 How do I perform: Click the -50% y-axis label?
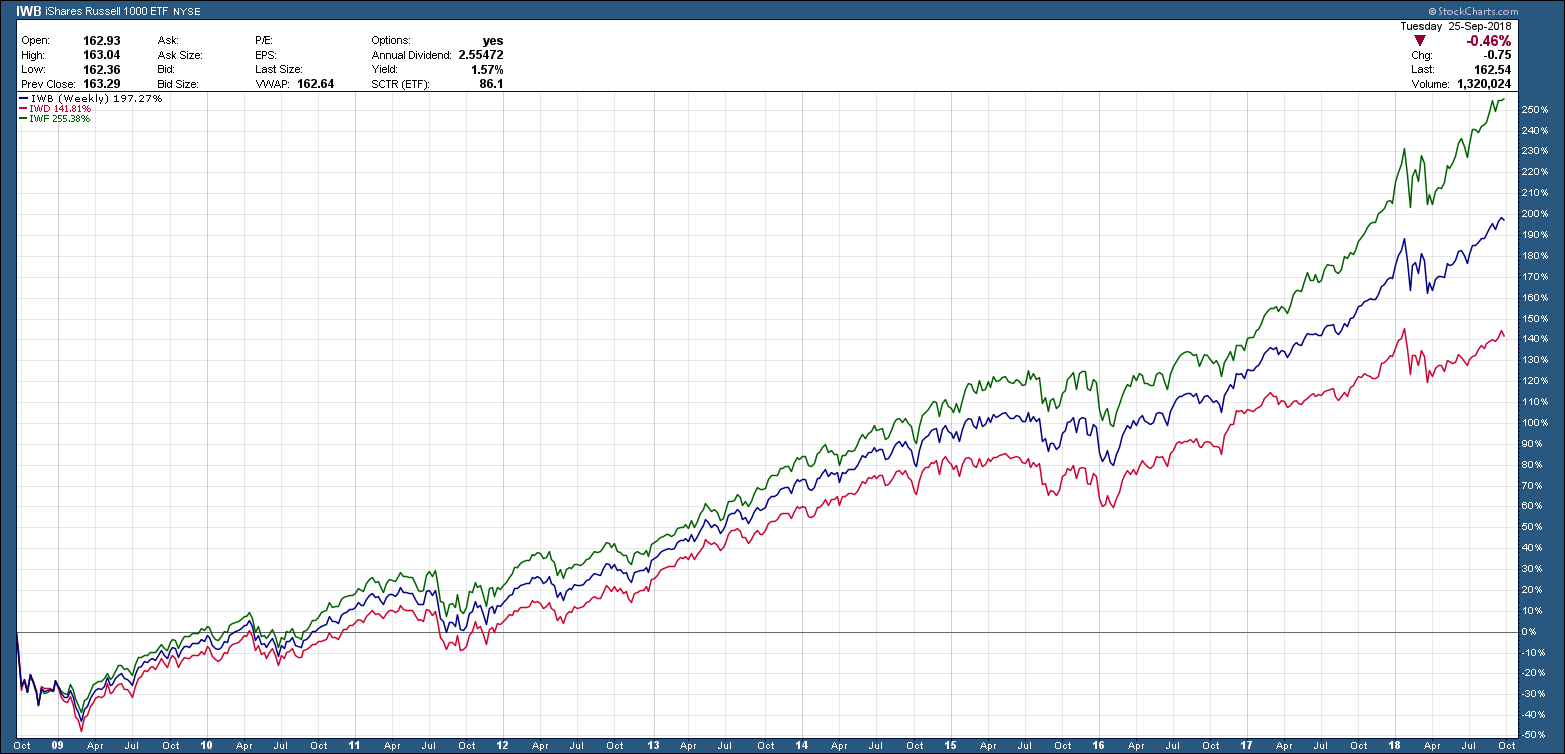click(1531, 736)
